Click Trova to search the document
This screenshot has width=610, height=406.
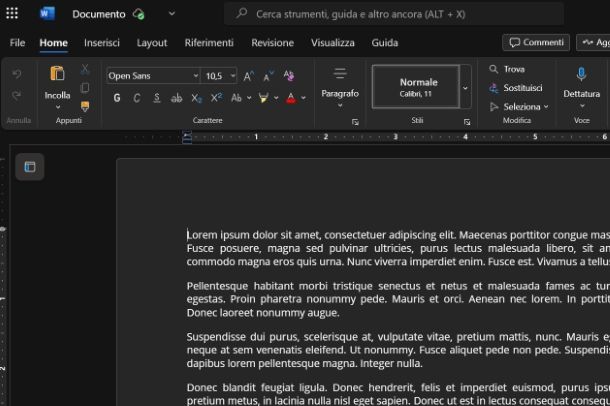(x=507, y=69)
